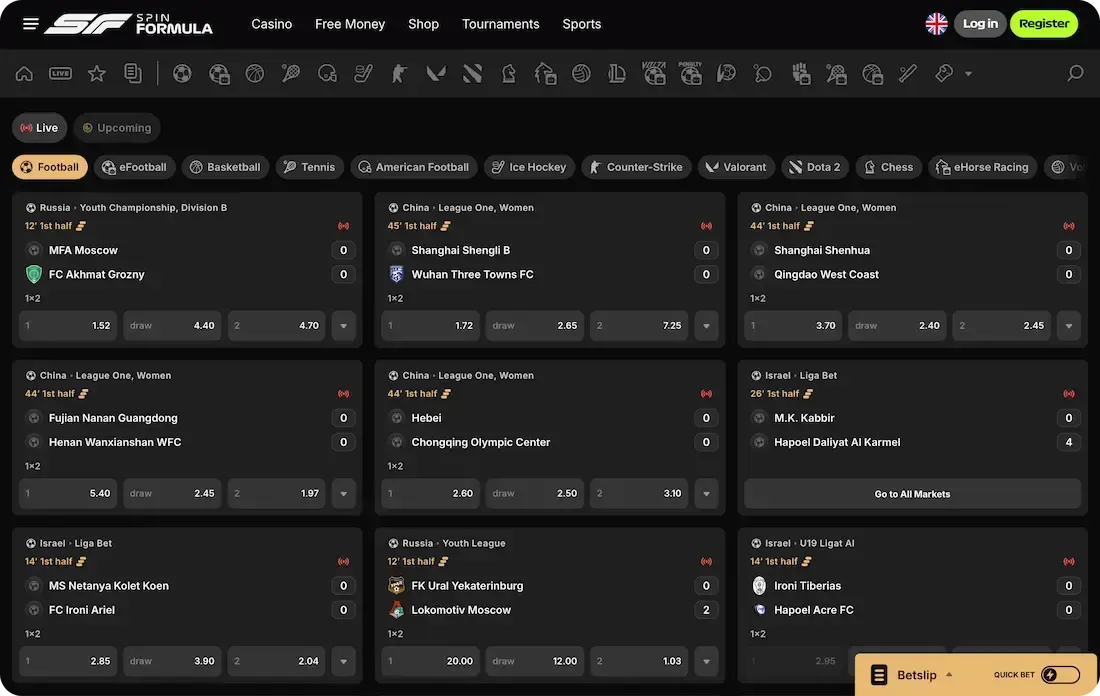The image size is (1100, 696).
Task: Bet on Lokomotiv Moscow win at 1.03
Action: coord(639,661)
